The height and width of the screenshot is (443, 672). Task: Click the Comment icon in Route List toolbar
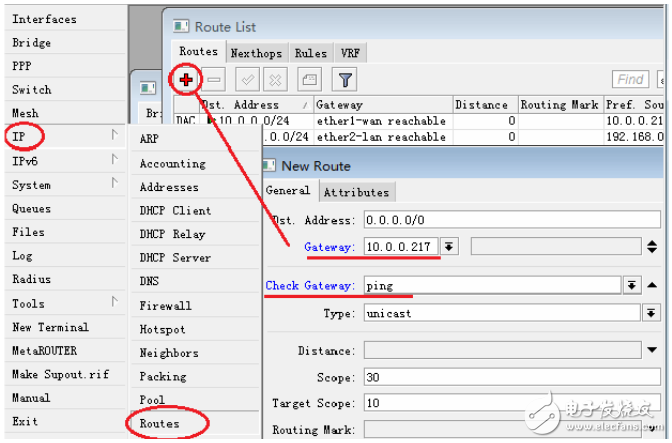click(310, 78)
